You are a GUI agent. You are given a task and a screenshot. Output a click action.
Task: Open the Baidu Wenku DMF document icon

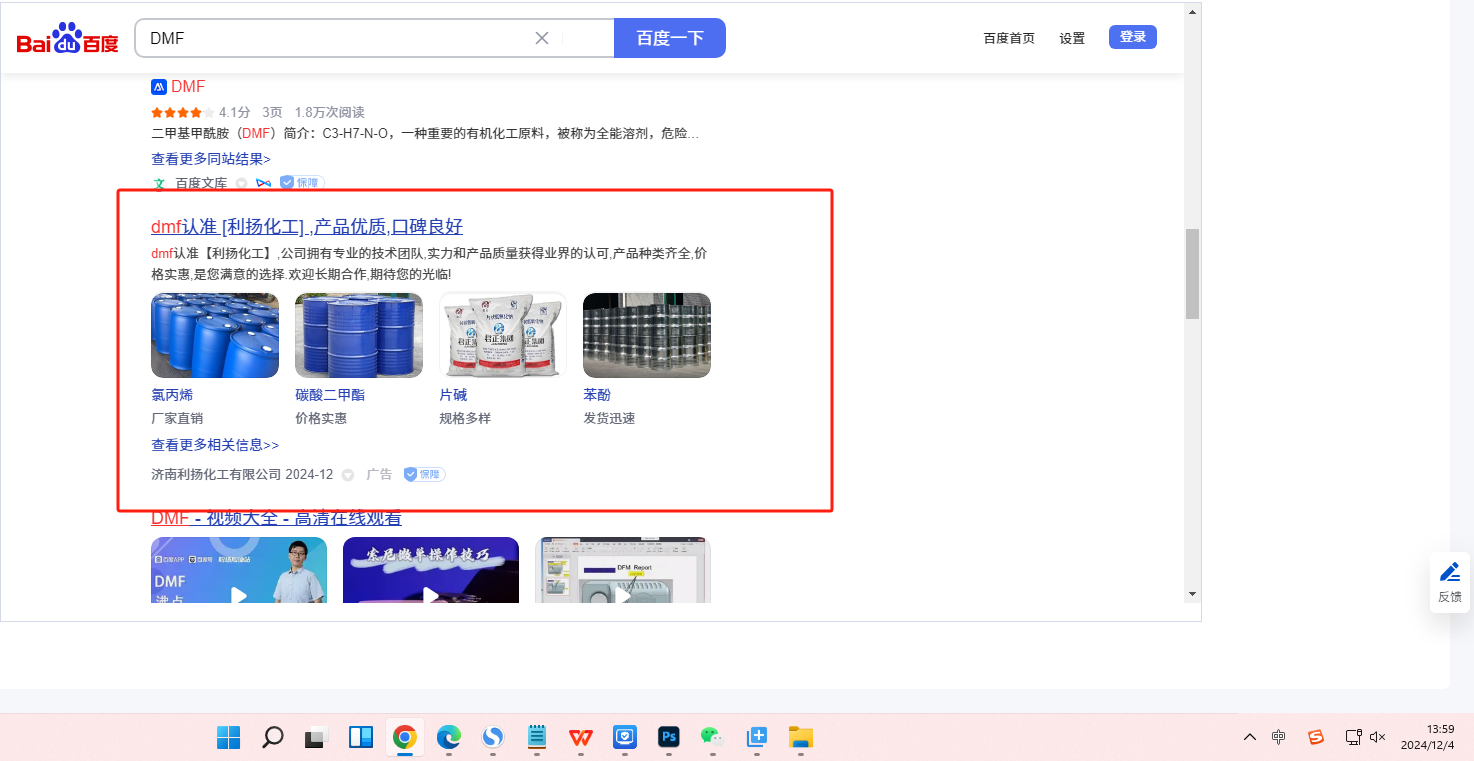click(158, 86)
